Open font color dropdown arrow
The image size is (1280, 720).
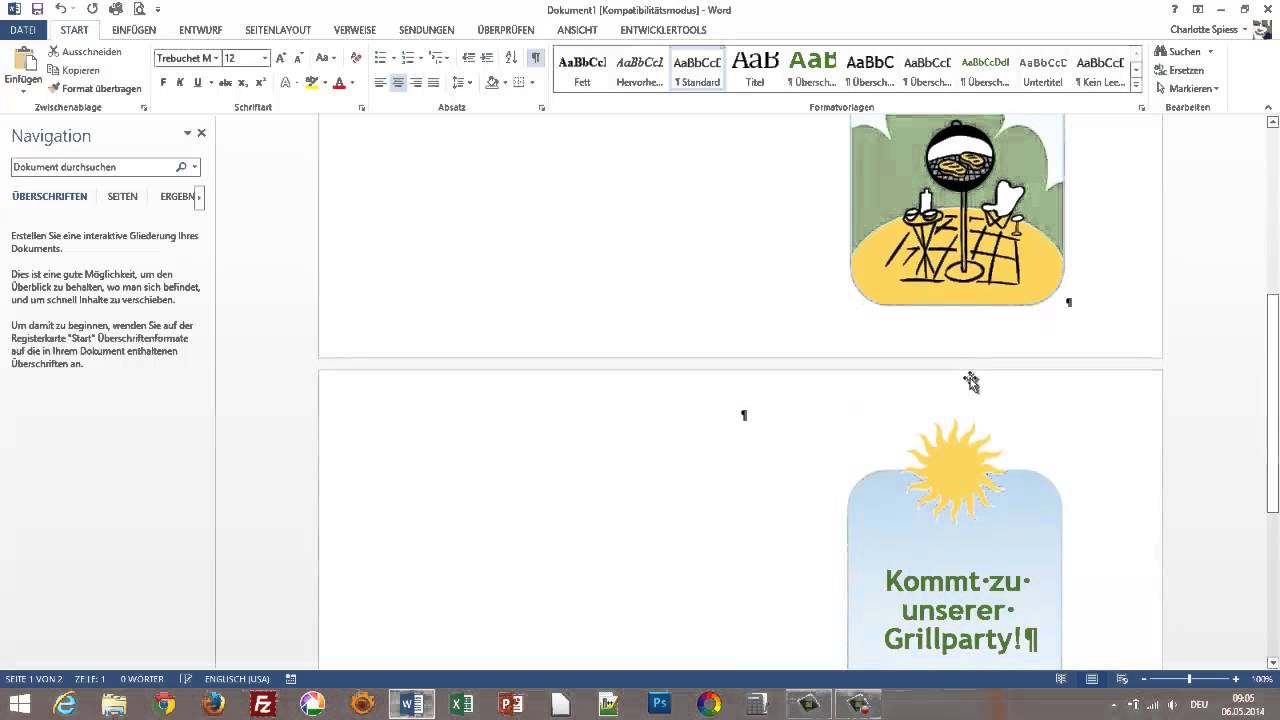(352, 83)
